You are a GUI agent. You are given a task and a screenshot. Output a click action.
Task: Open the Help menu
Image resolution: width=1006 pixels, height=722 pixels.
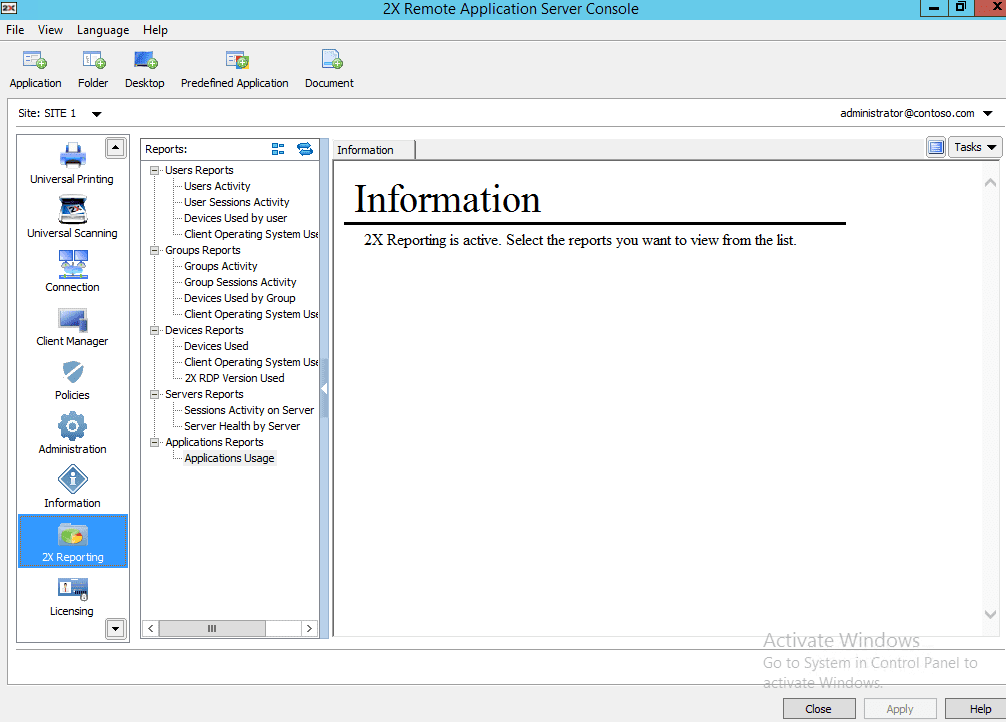[155, 30]
